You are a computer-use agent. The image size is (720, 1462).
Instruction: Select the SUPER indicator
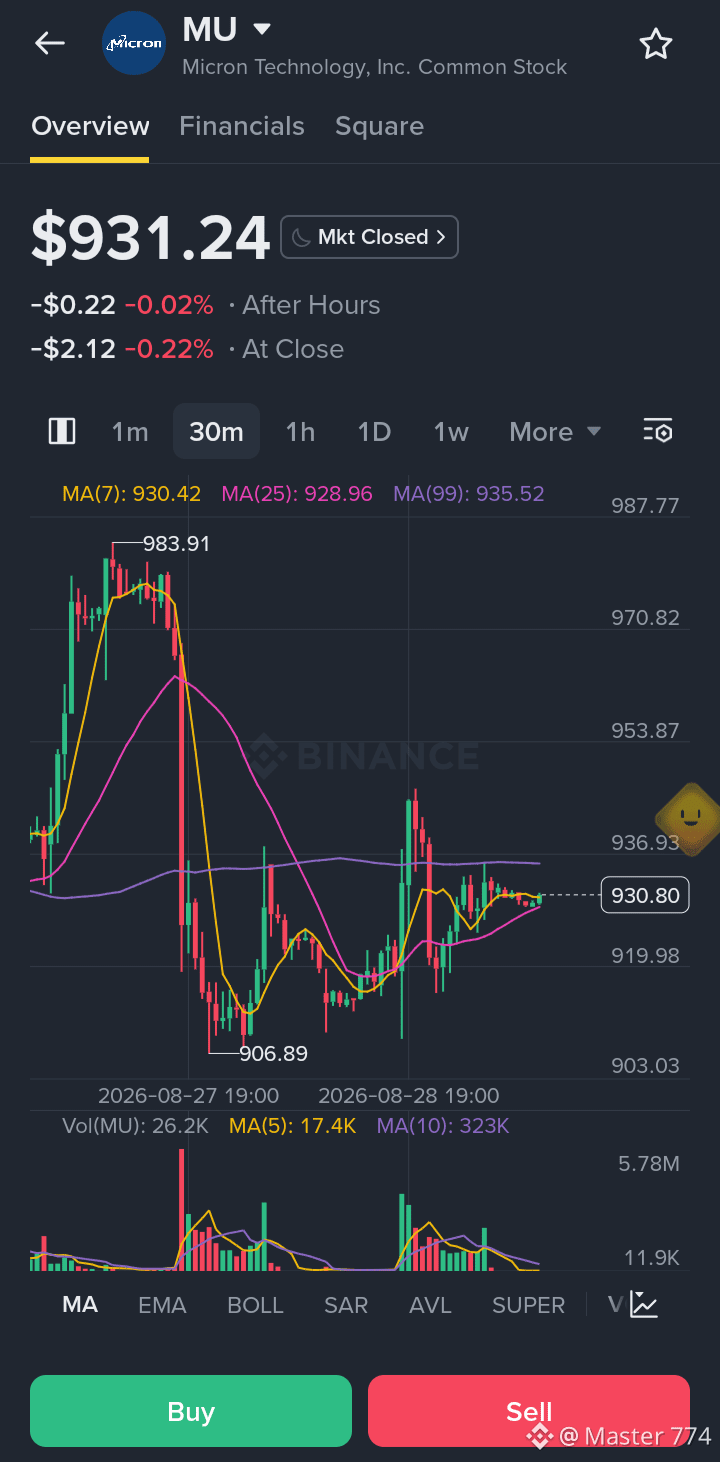[528, 1304]
